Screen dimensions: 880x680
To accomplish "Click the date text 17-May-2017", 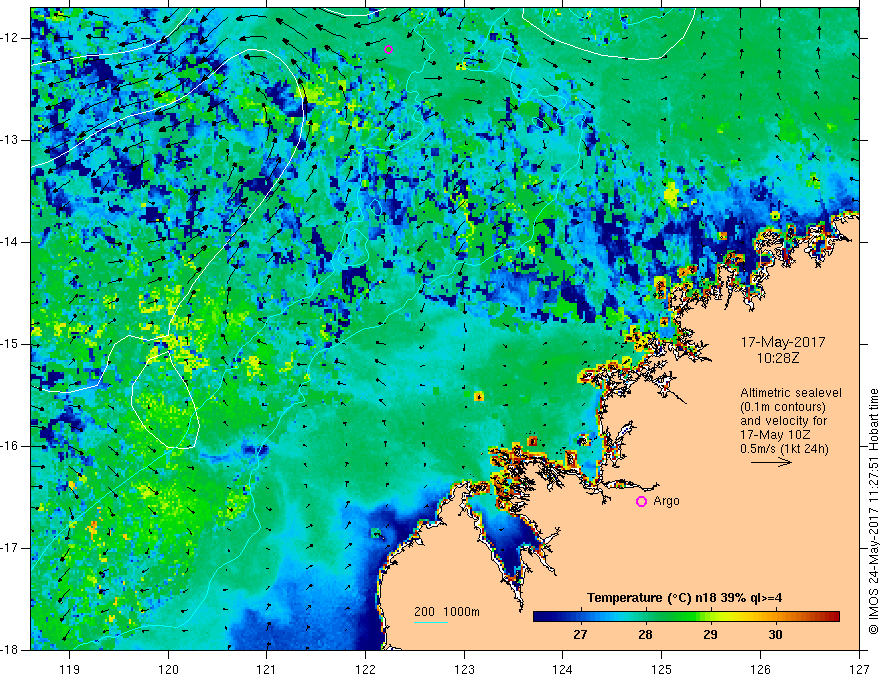I will tap(782, 342).
